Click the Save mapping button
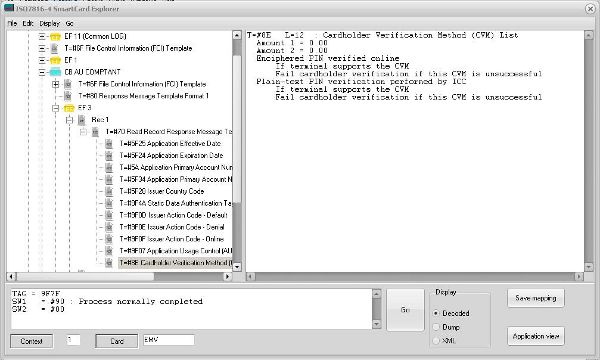The height and width of the screenshot is (360, 600). [536, 298]
